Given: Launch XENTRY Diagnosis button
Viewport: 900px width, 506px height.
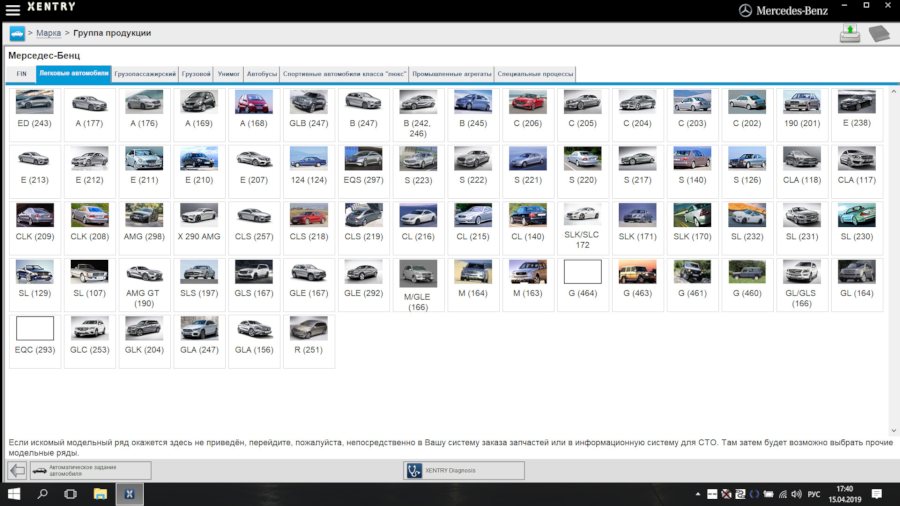Looking at the screenshot, I should pyautogui.click(x=464, y=470).
